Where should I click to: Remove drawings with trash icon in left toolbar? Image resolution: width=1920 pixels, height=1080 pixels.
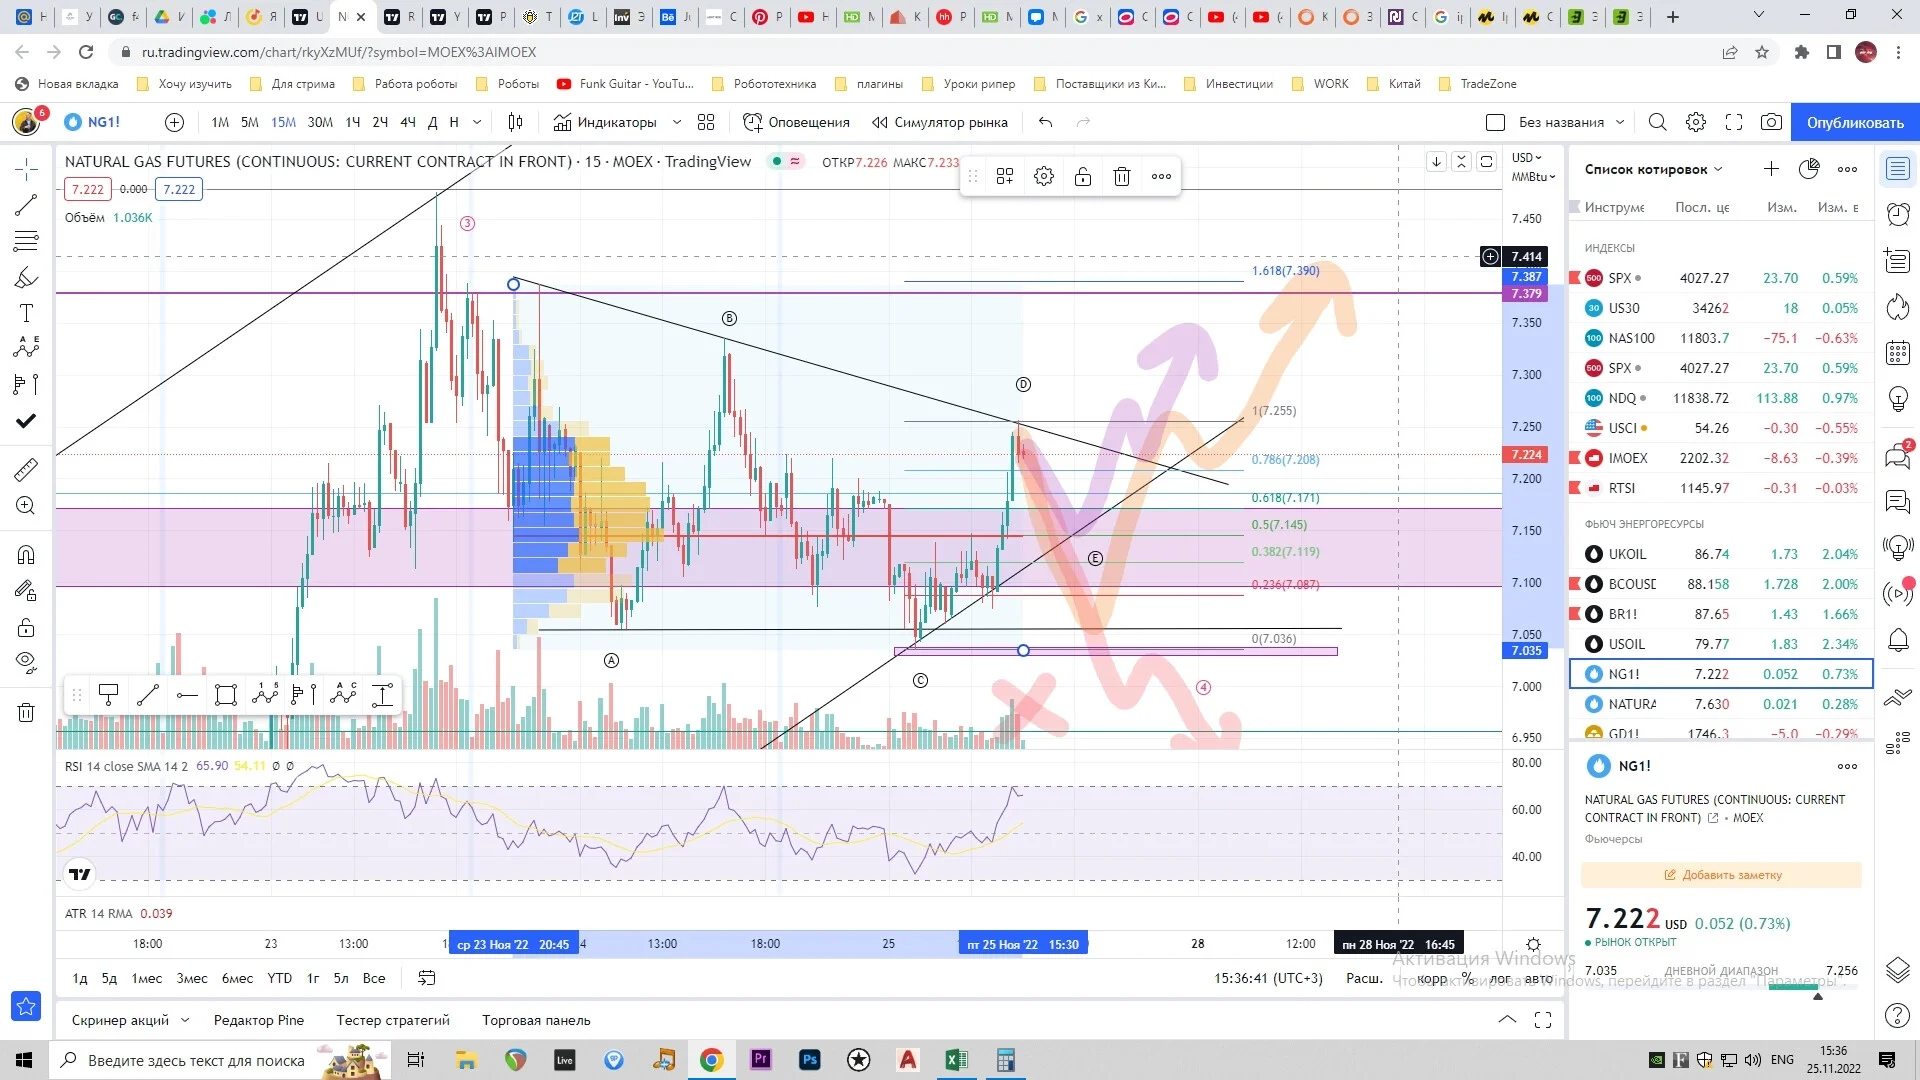coord(27,712)
